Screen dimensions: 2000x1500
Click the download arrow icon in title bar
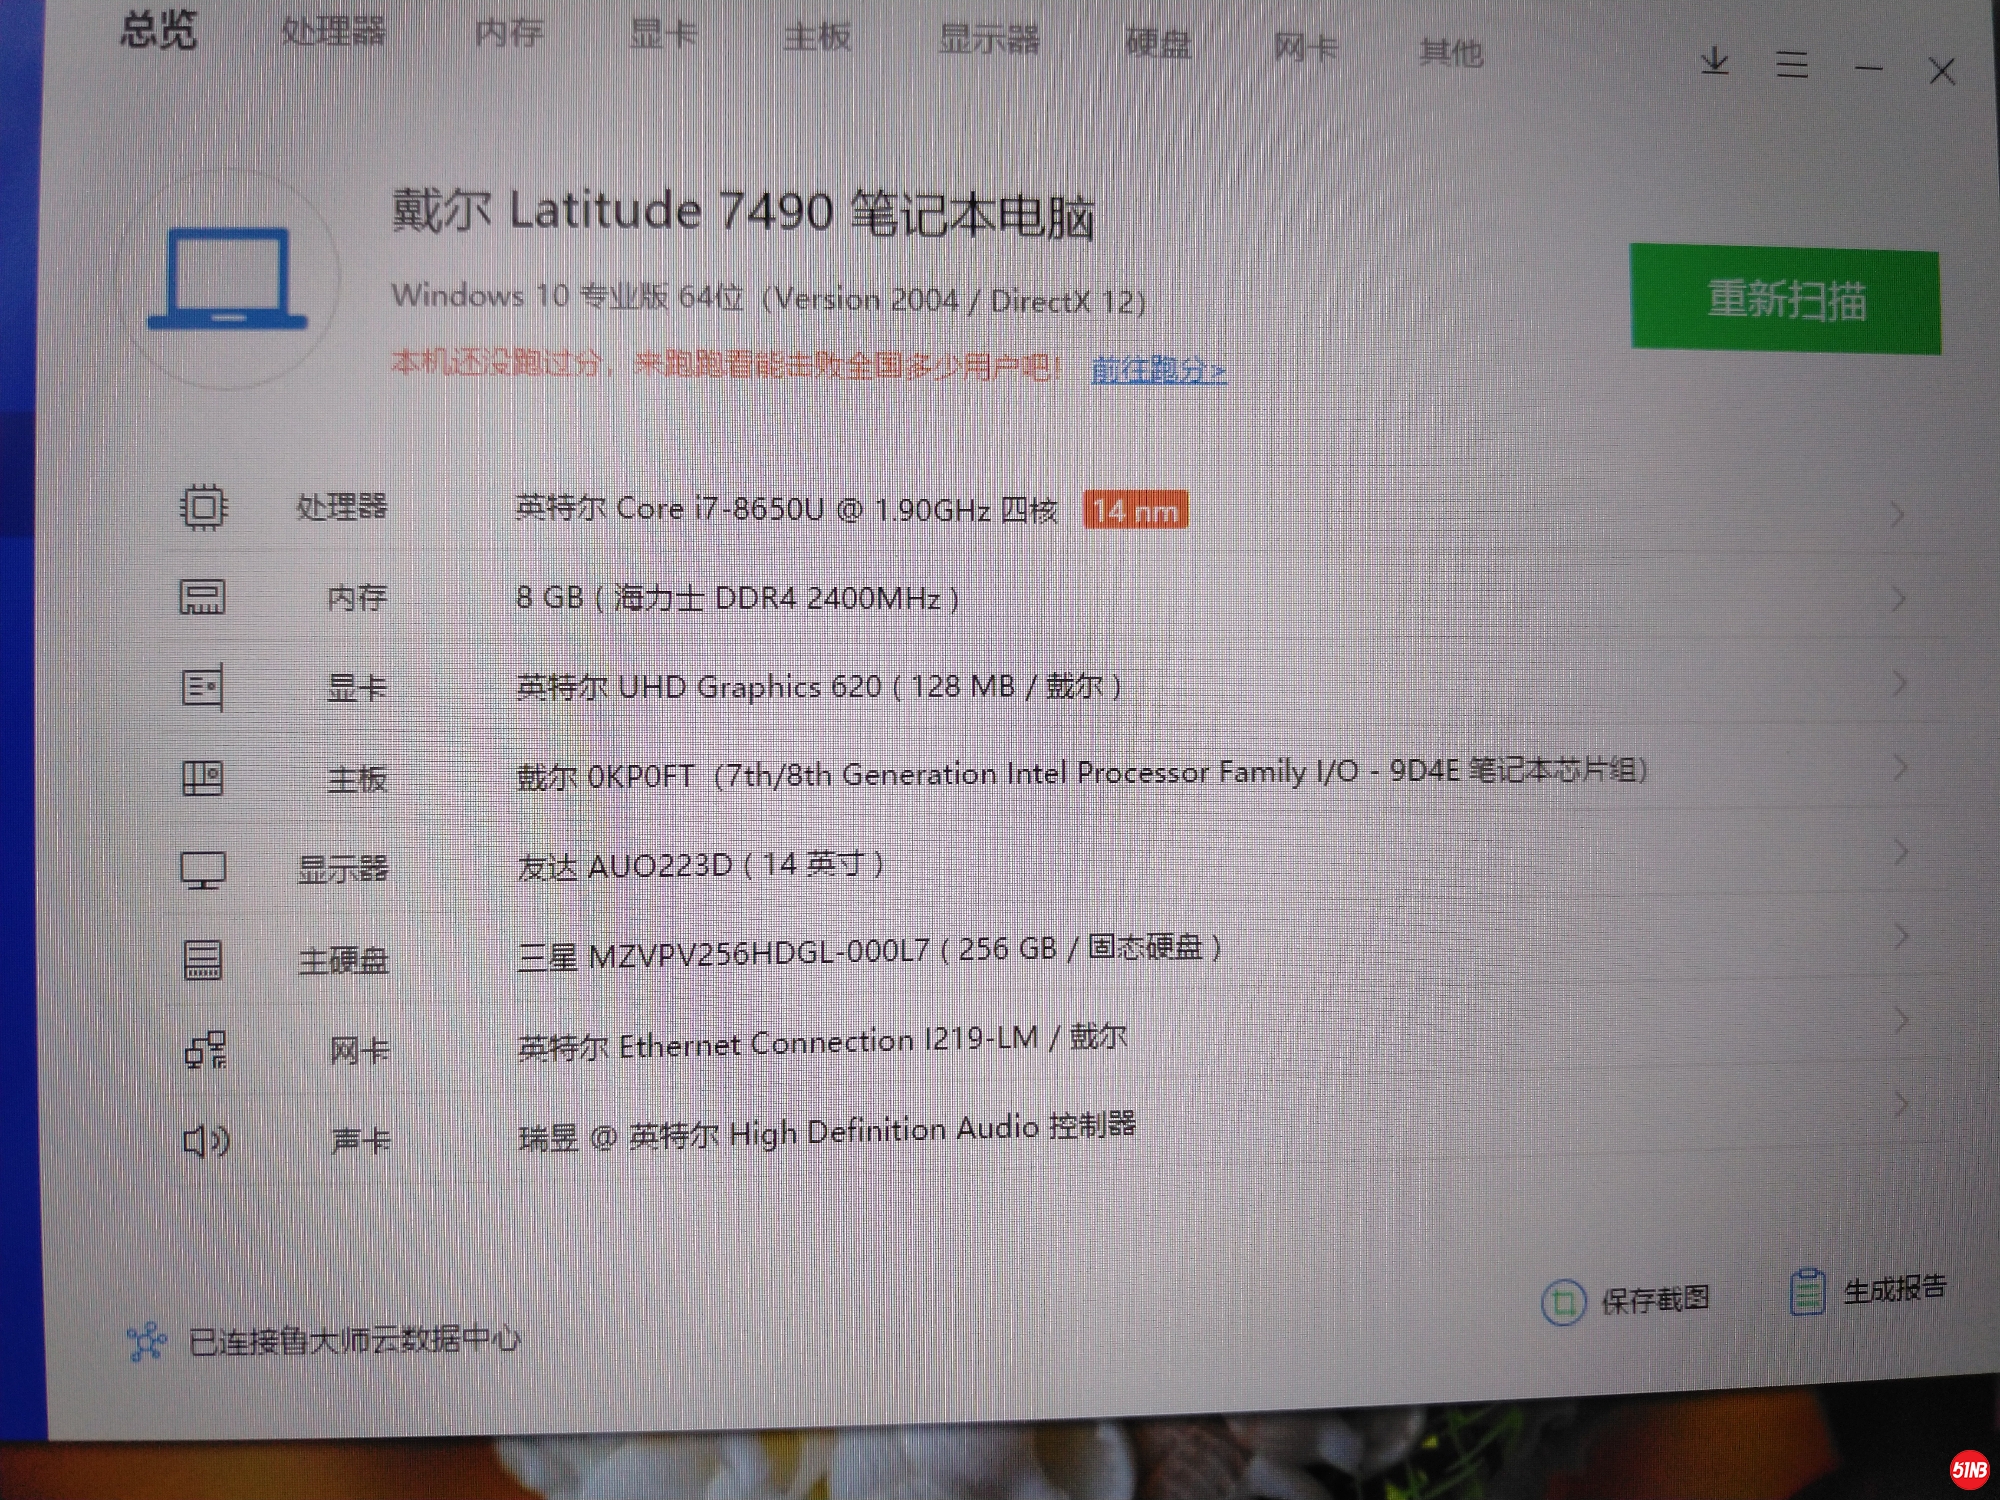coord(1715,61)
